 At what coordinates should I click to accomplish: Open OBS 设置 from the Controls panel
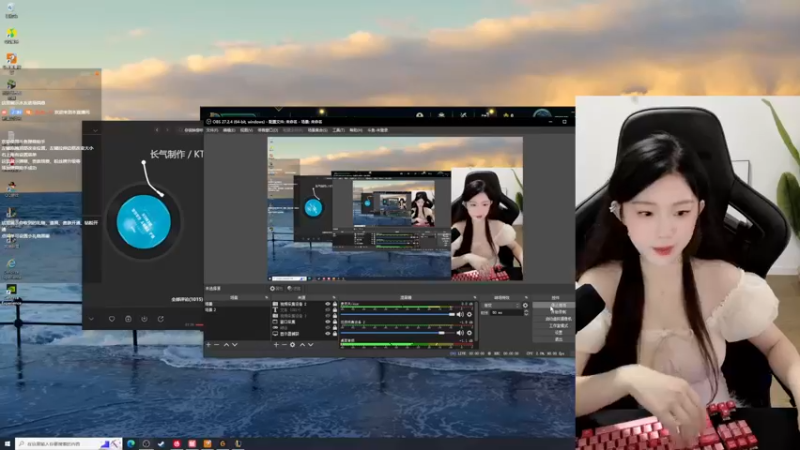[x=554, y=332]
